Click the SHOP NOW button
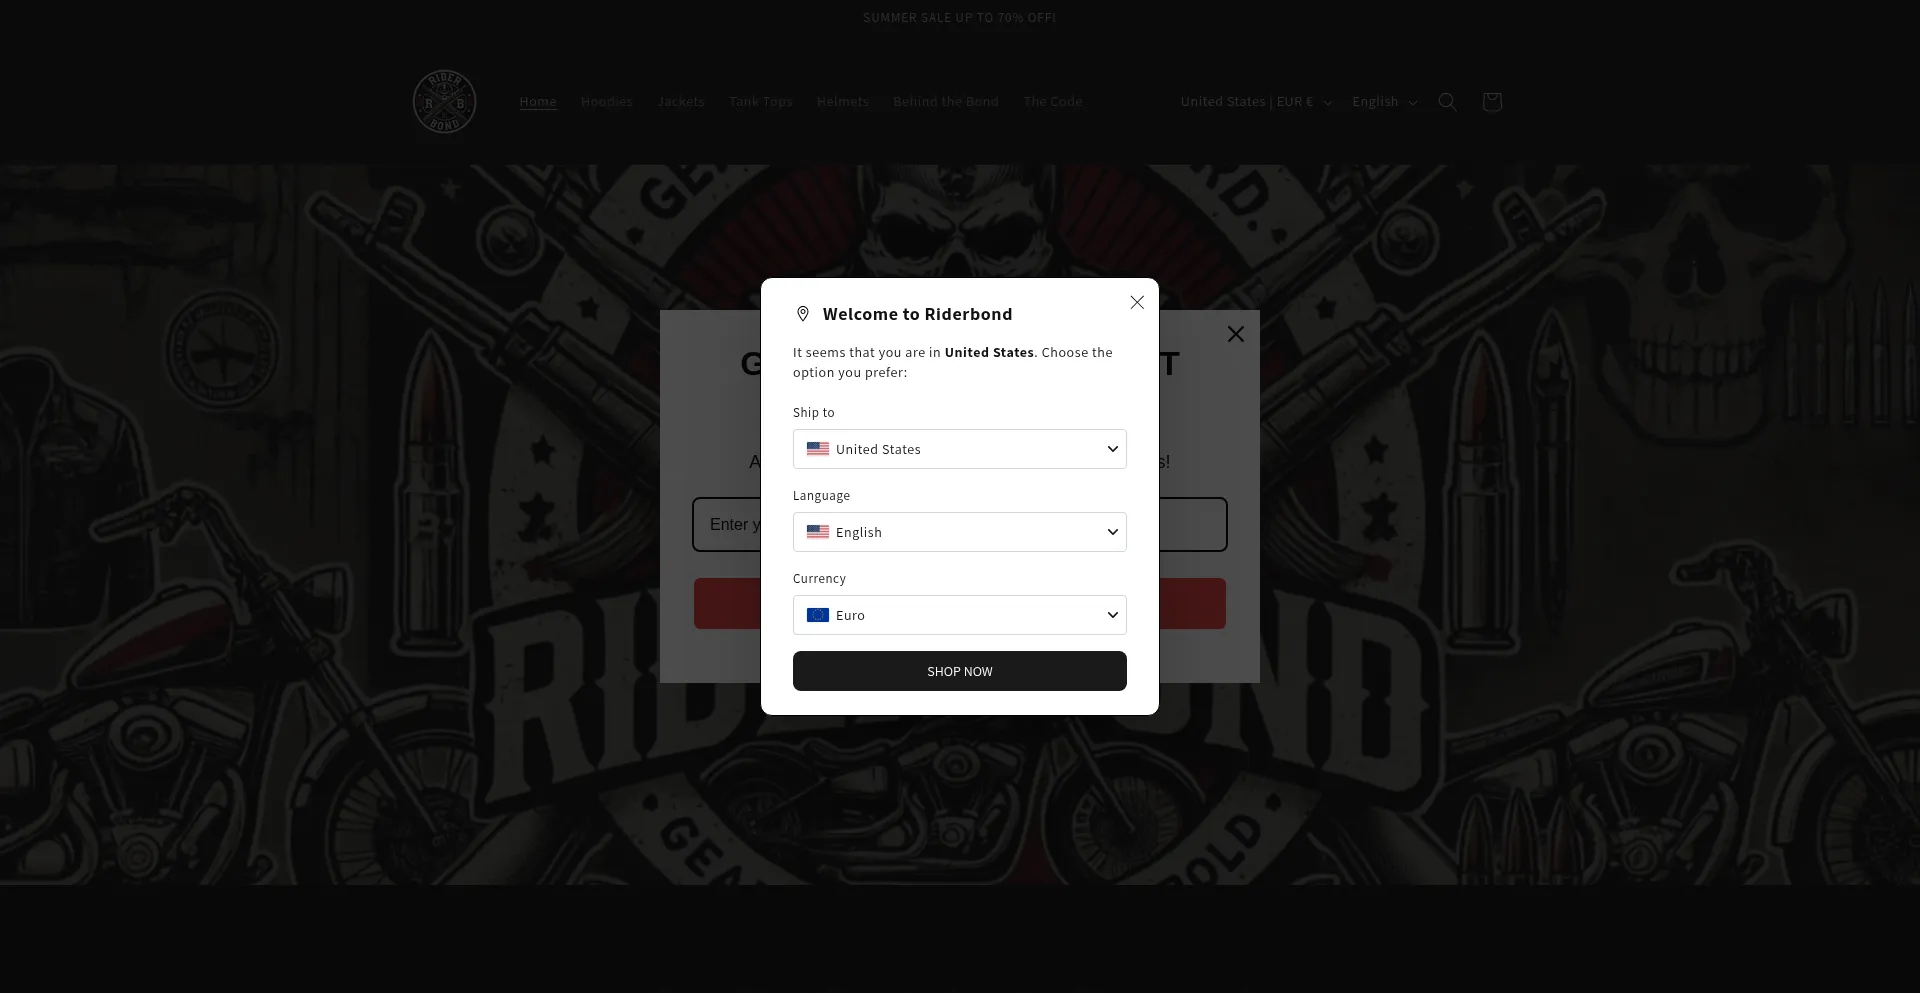 (960, 671)
